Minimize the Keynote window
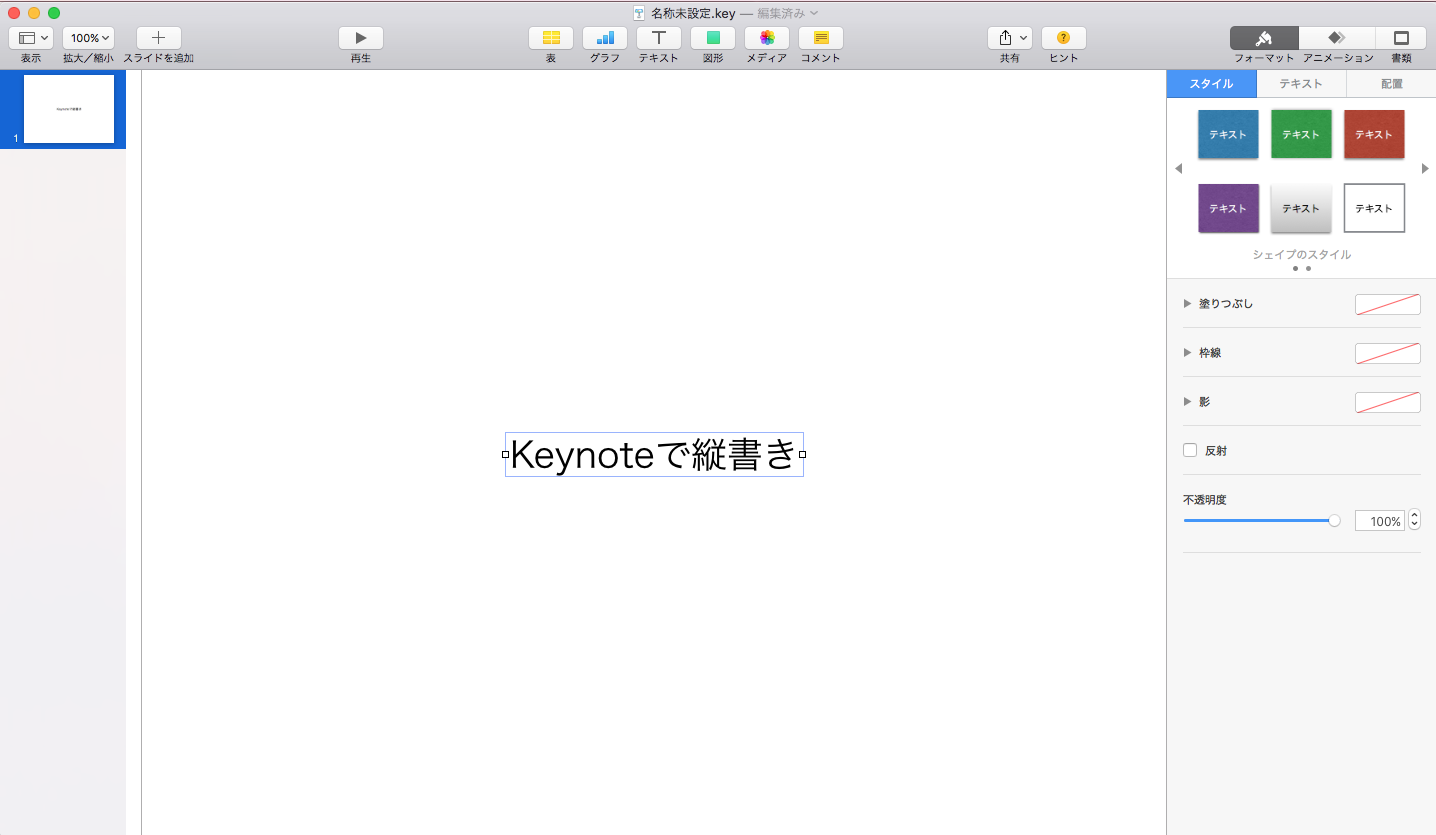This screenshot has height=835, width=1436. tap(34, 13)
